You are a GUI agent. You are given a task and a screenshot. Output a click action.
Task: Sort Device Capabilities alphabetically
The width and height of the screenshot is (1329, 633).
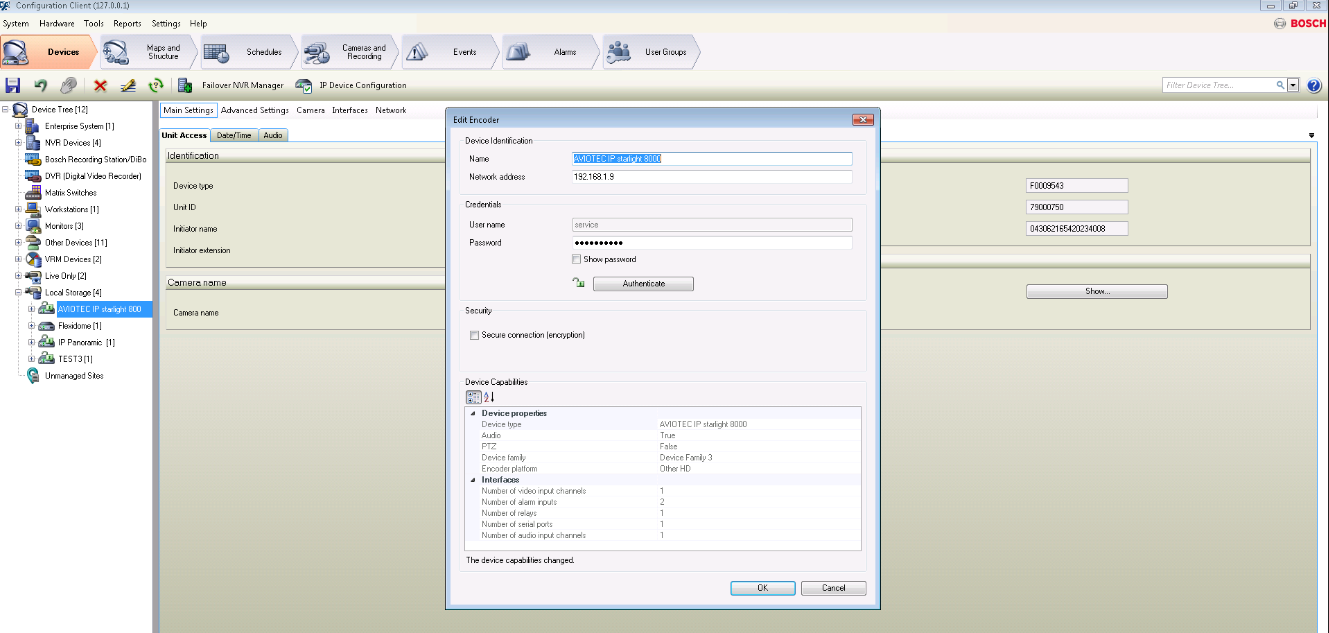tap(490, 397)
